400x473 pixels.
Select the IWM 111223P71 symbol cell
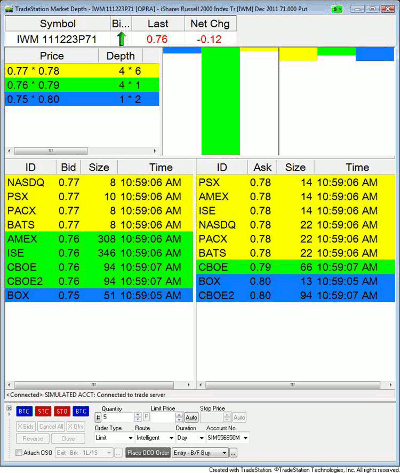[x=57, y=39]
